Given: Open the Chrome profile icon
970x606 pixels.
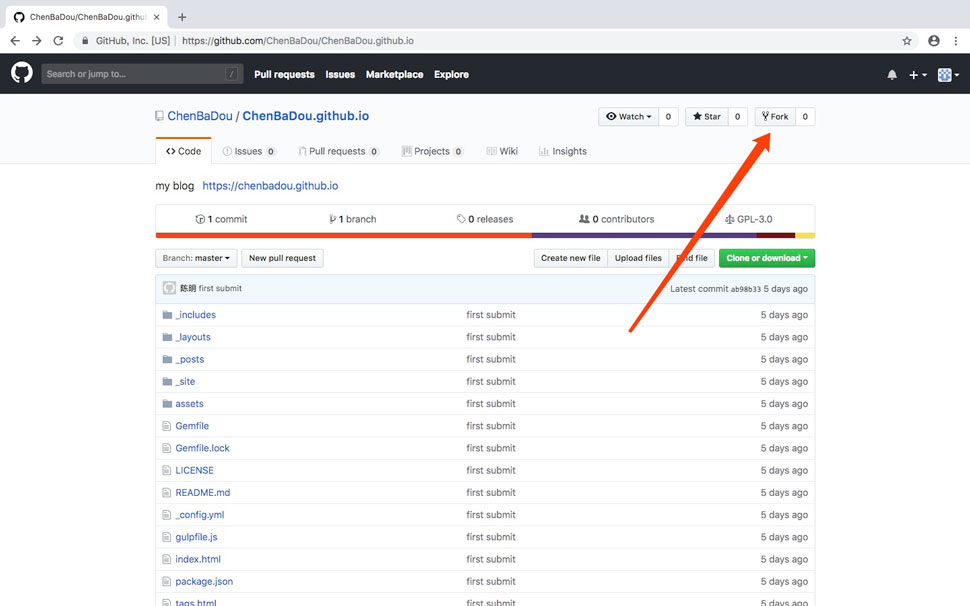Looking at the screenshot, I should (934, 41).
